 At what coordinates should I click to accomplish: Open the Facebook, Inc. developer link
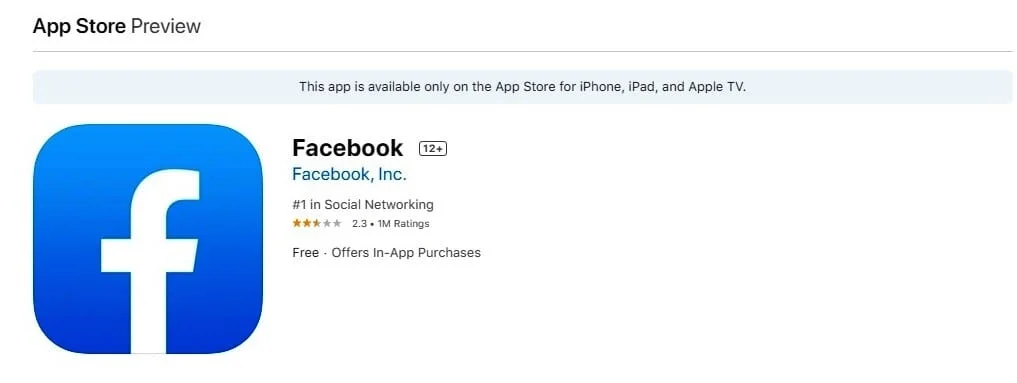click(349, 174)
